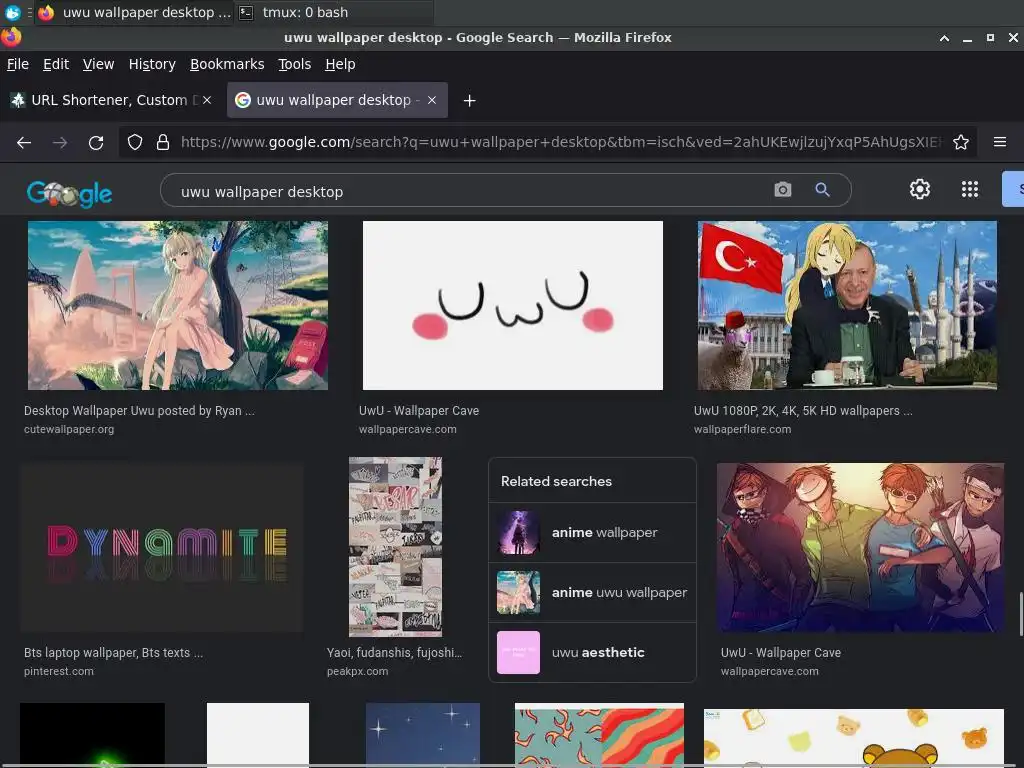Open the collage Yaoi fudanshis image
This screenshot has height=768, width=1024.
(395, 547)
